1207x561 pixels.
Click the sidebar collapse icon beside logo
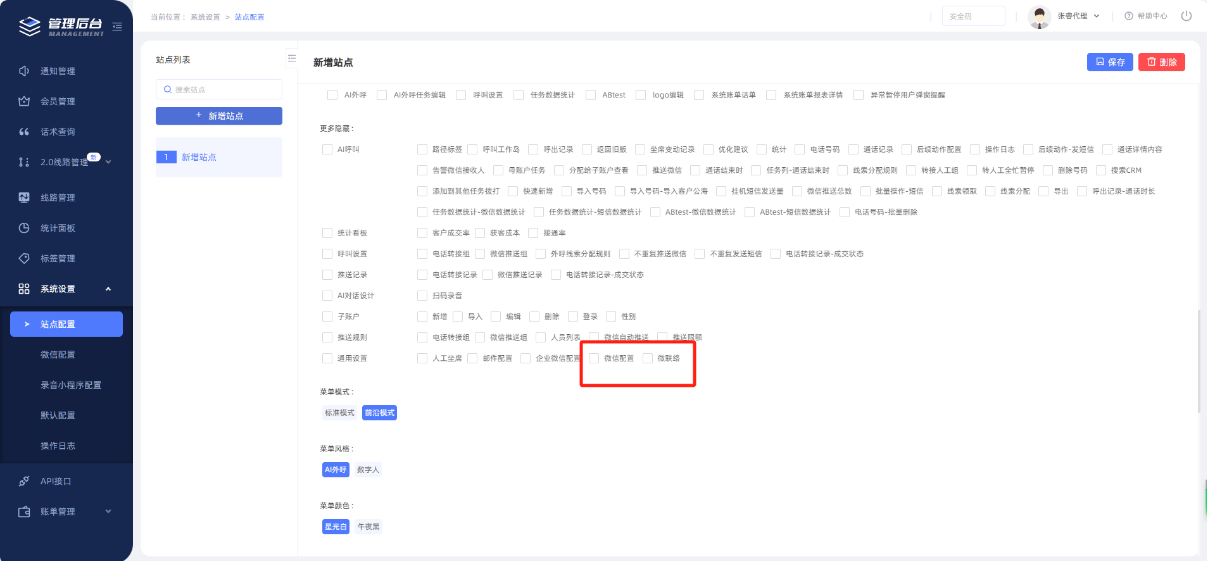tap(117, 26)
